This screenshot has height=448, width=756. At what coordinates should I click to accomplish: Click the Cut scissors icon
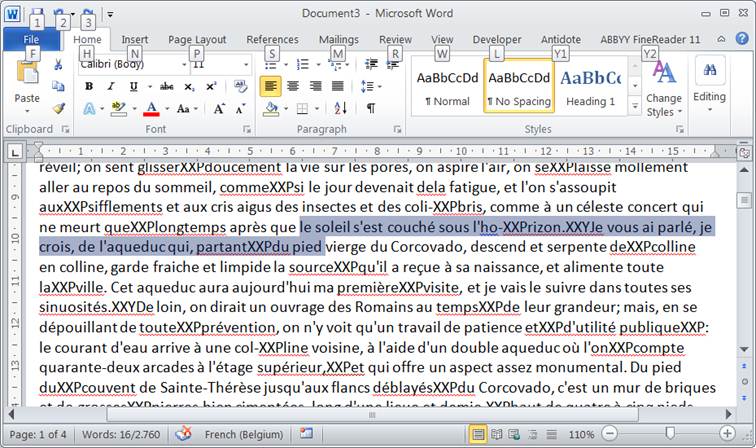coord(59,64)
